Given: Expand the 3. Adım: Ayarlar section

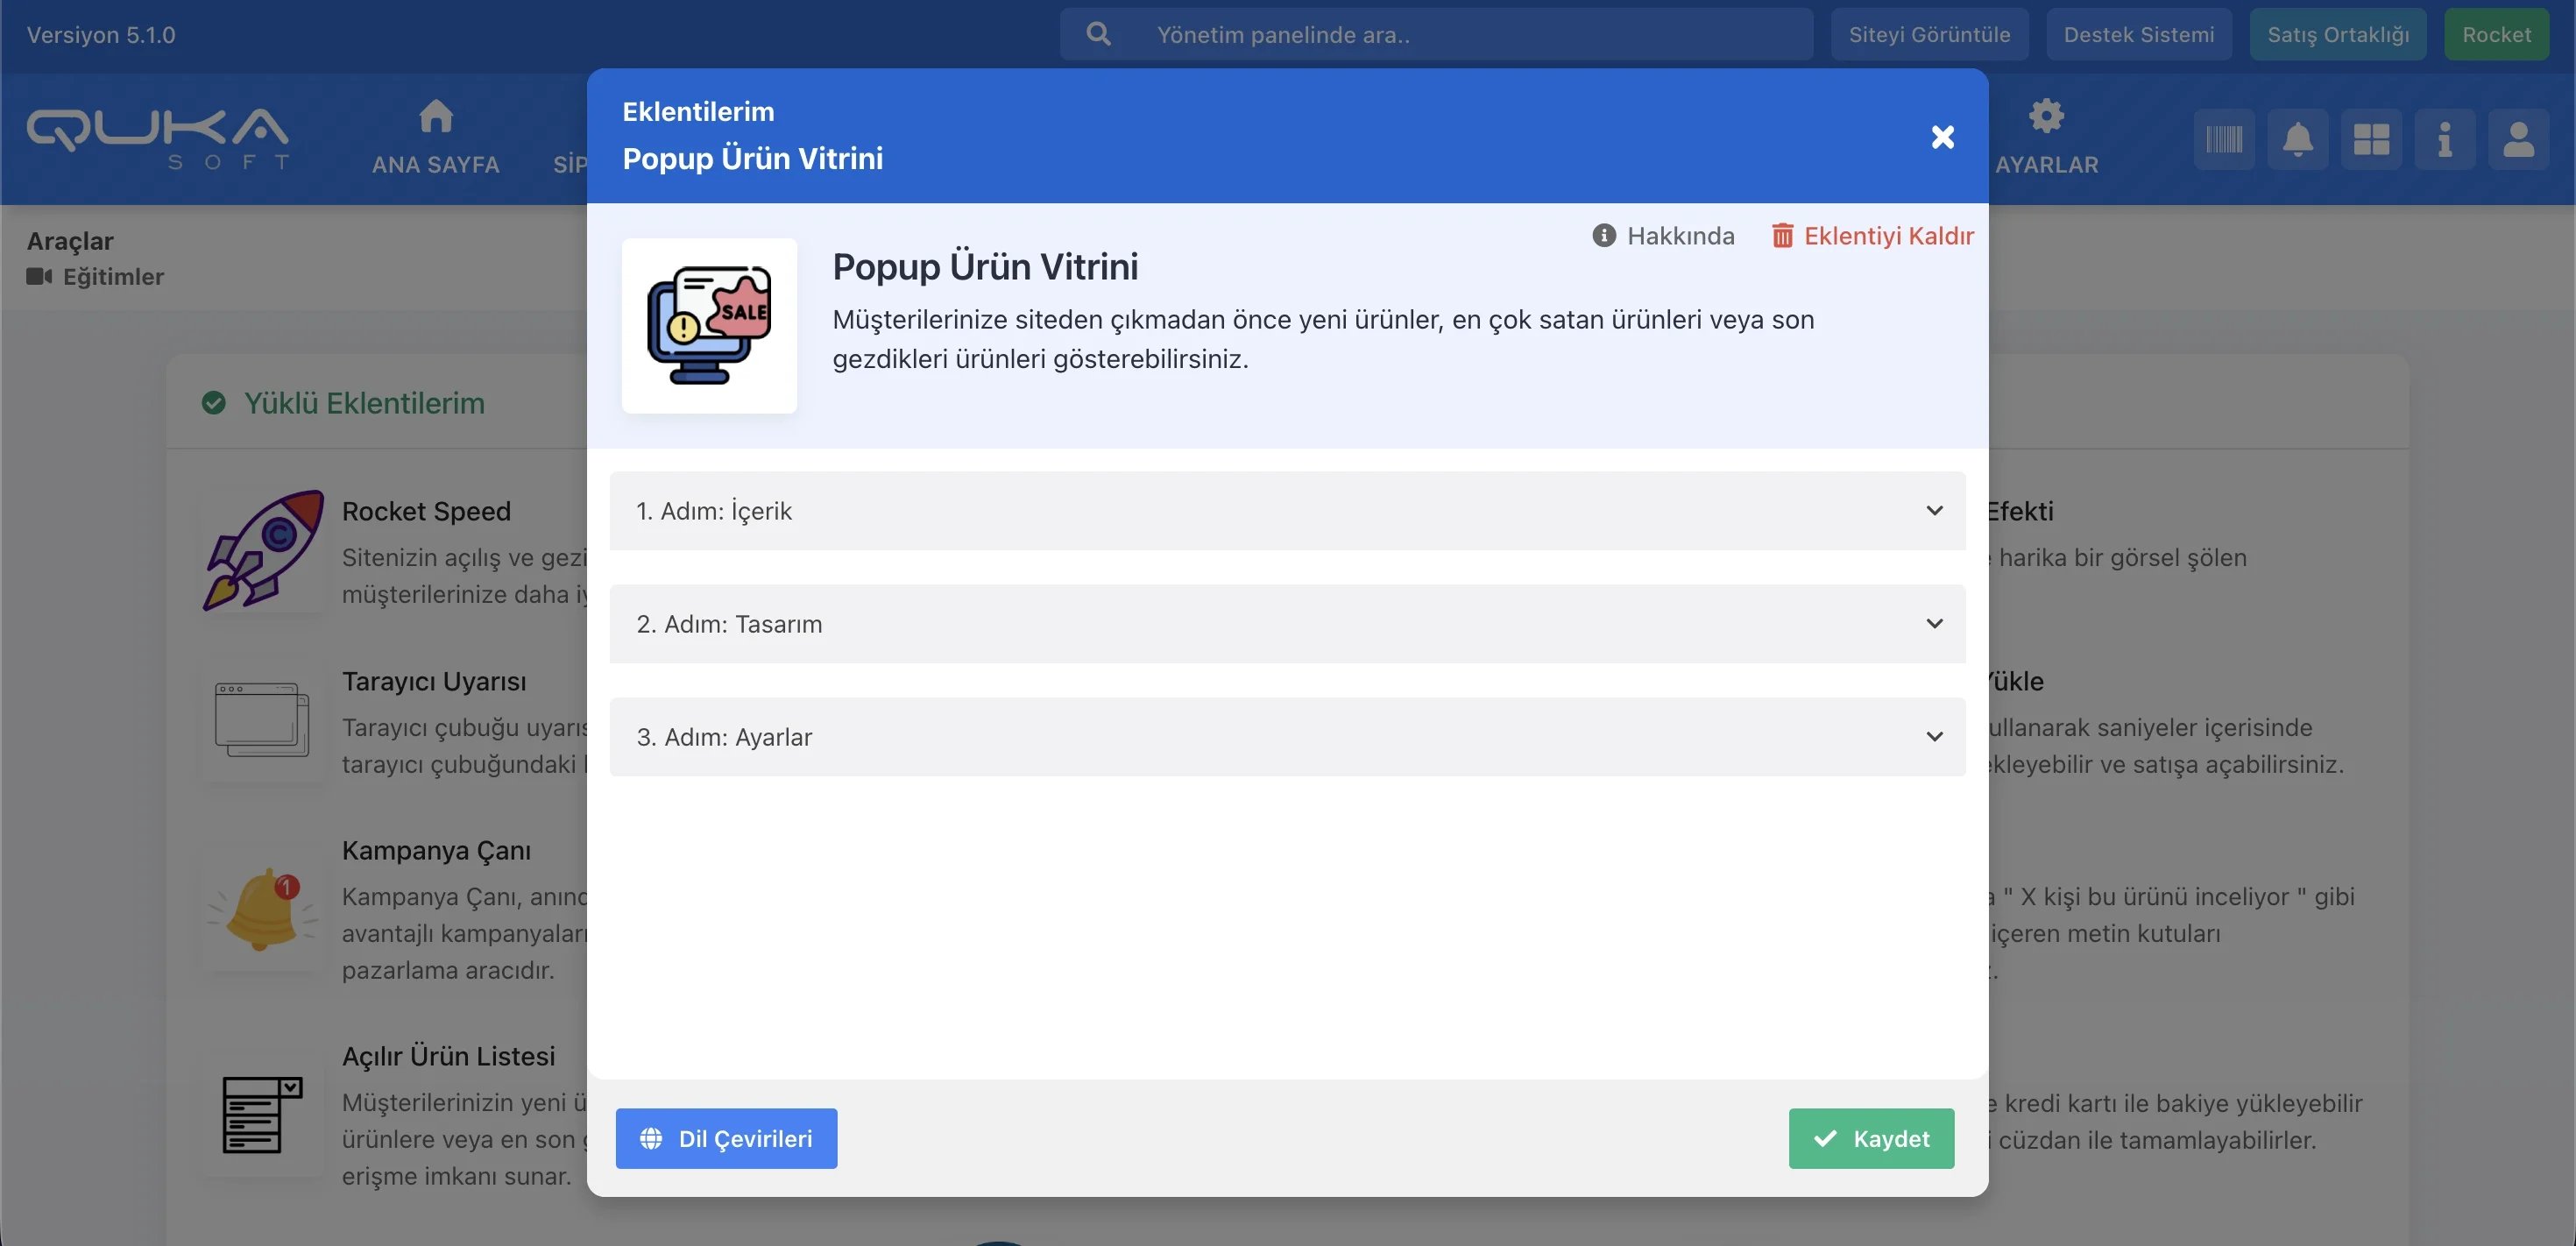Looking at the screenshot, I should pos(1287,737).
